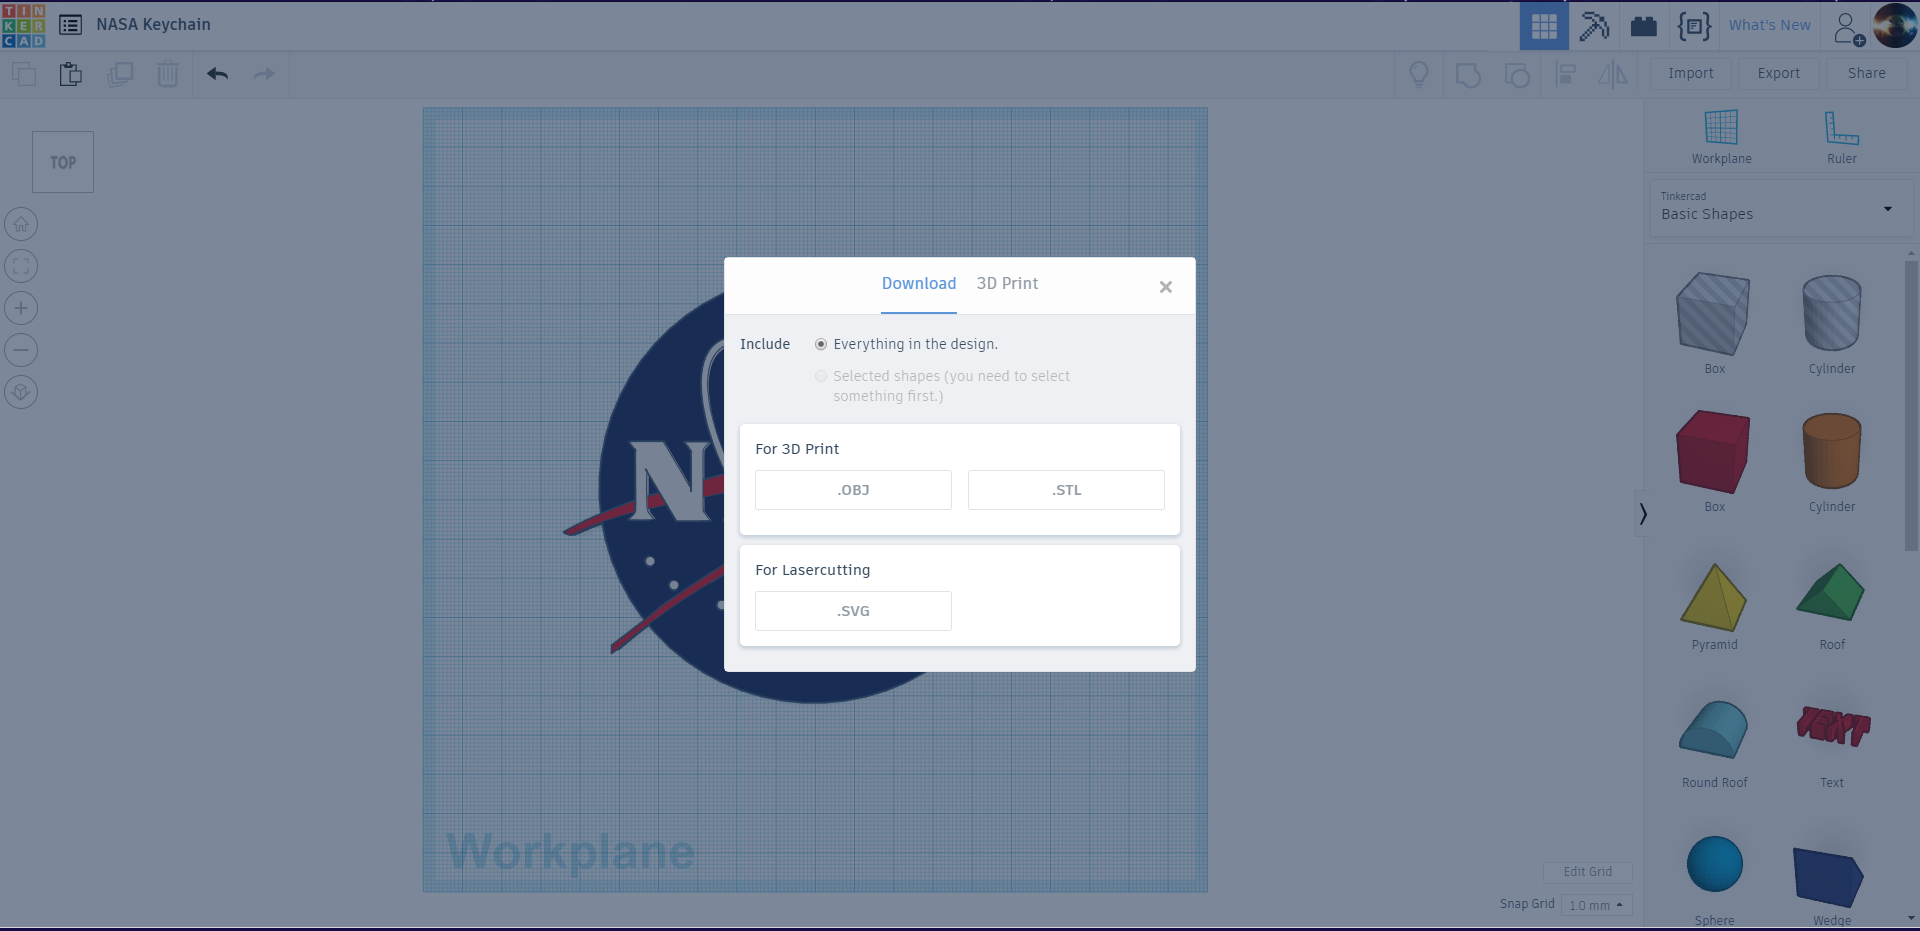Viewport: 1920px width, 931px height.
Task: Switch perspective with the cube icon
Action: (x=21, y=392)
